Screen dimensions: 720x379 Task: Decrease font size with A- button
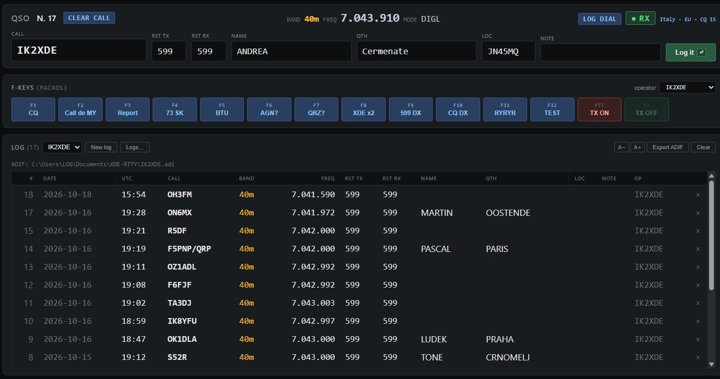tap(621, 147)
